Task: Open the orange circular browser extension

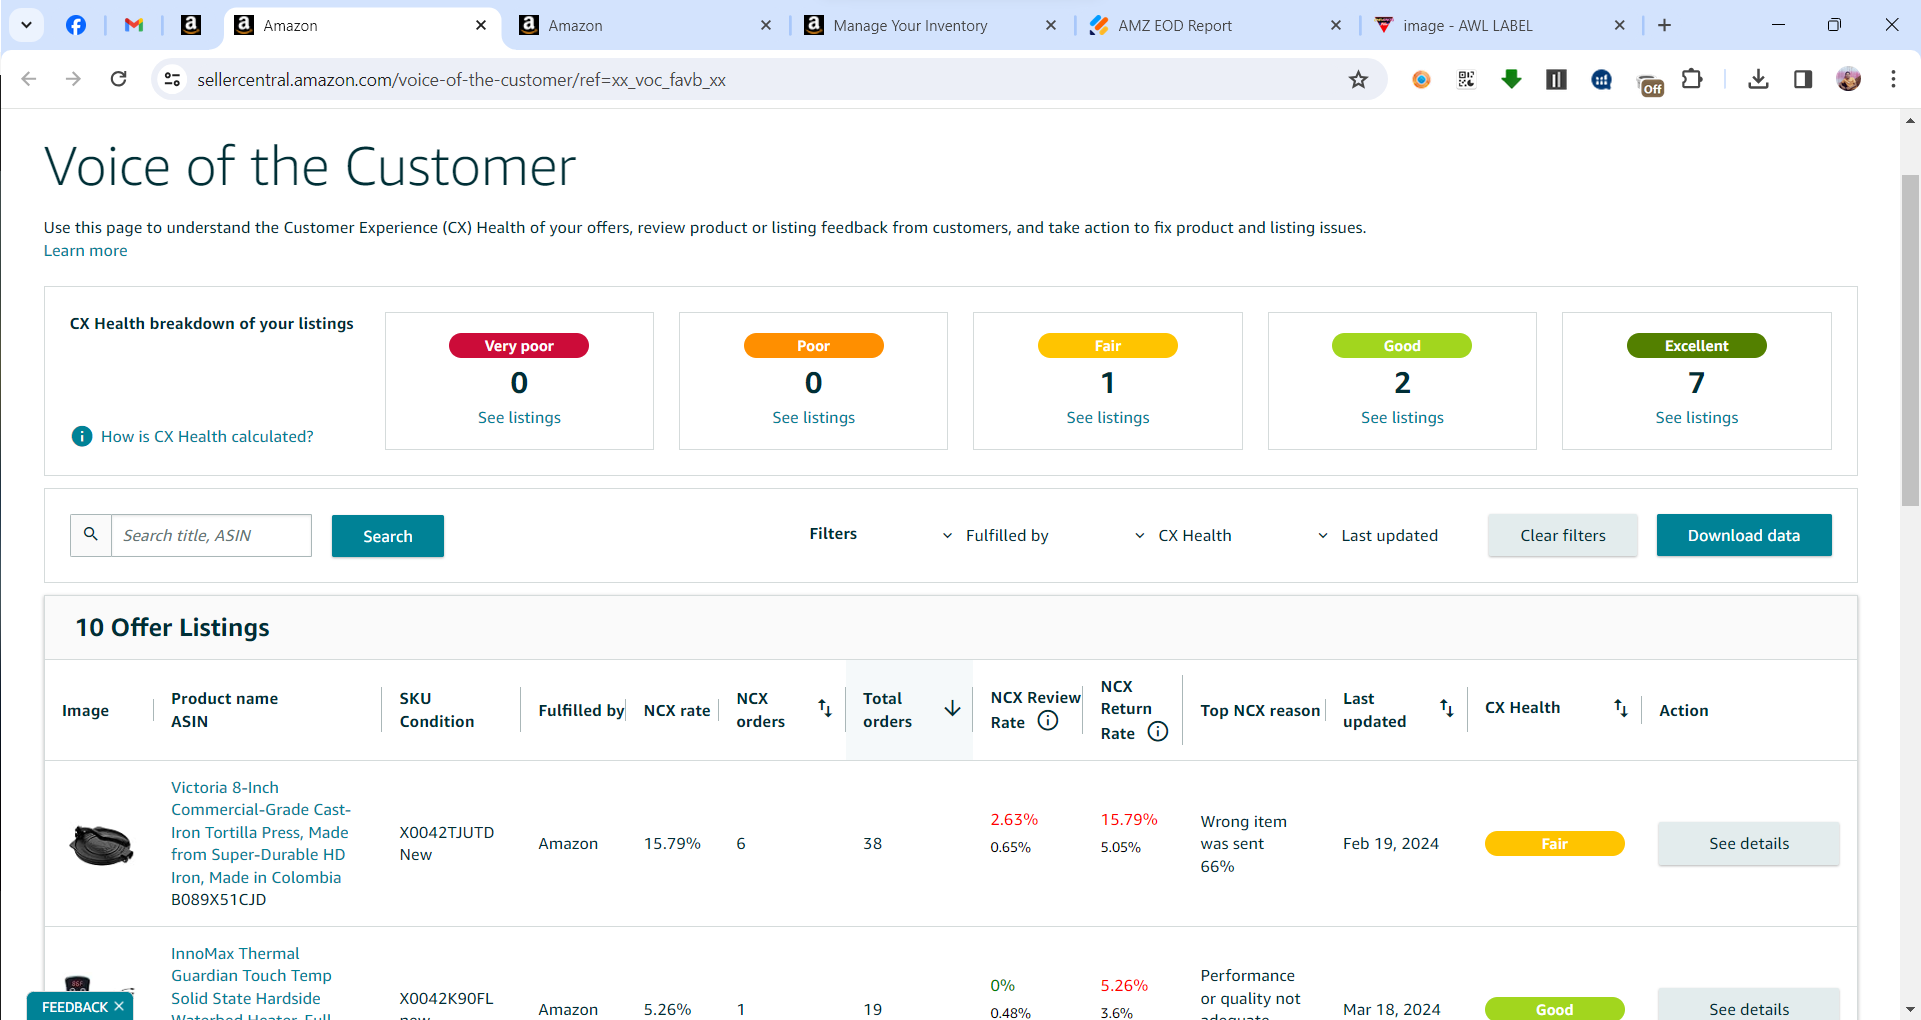Action: [x=1421, y=79]
